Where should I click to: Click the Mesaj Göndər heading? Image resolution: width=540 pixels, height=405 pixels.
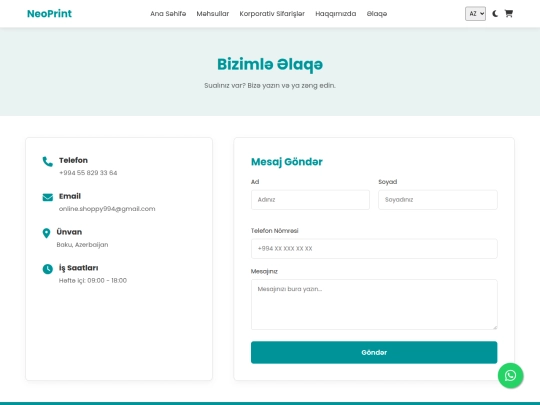[x=287, y=162]
